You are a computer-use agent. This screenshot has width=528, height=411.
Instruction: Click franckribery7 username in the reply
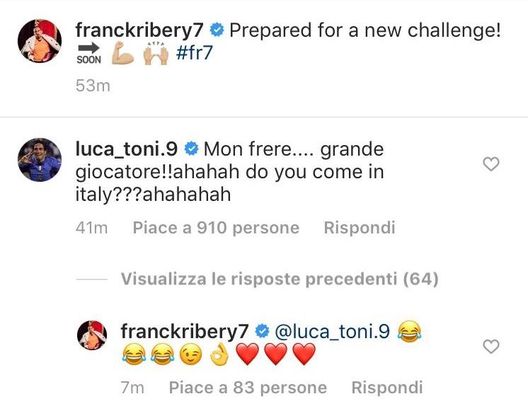(185, 331)
